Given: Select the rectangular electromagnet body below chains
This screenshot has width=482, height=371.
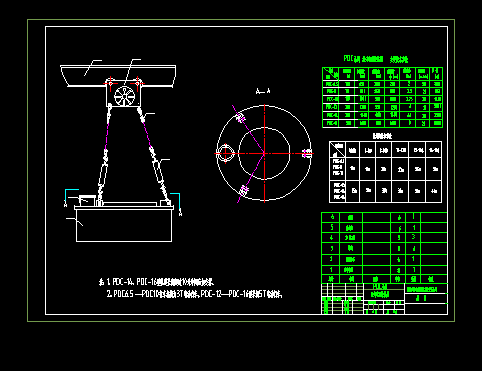Looking at the screenshot, I should 124,225.
